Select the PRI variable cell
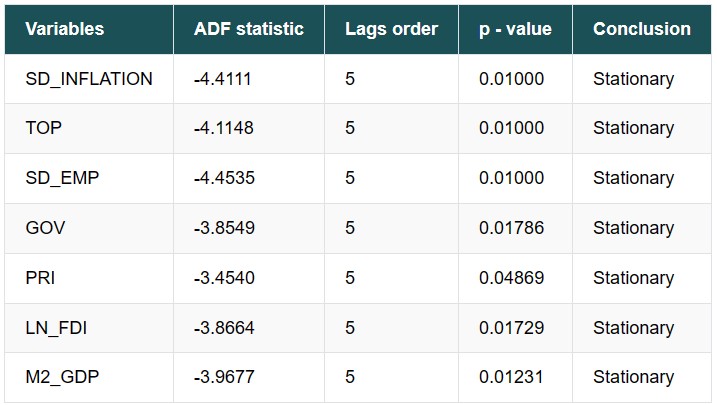Viewport: 717px width, 405px height. pyautogui.click(x=89, y=278)
